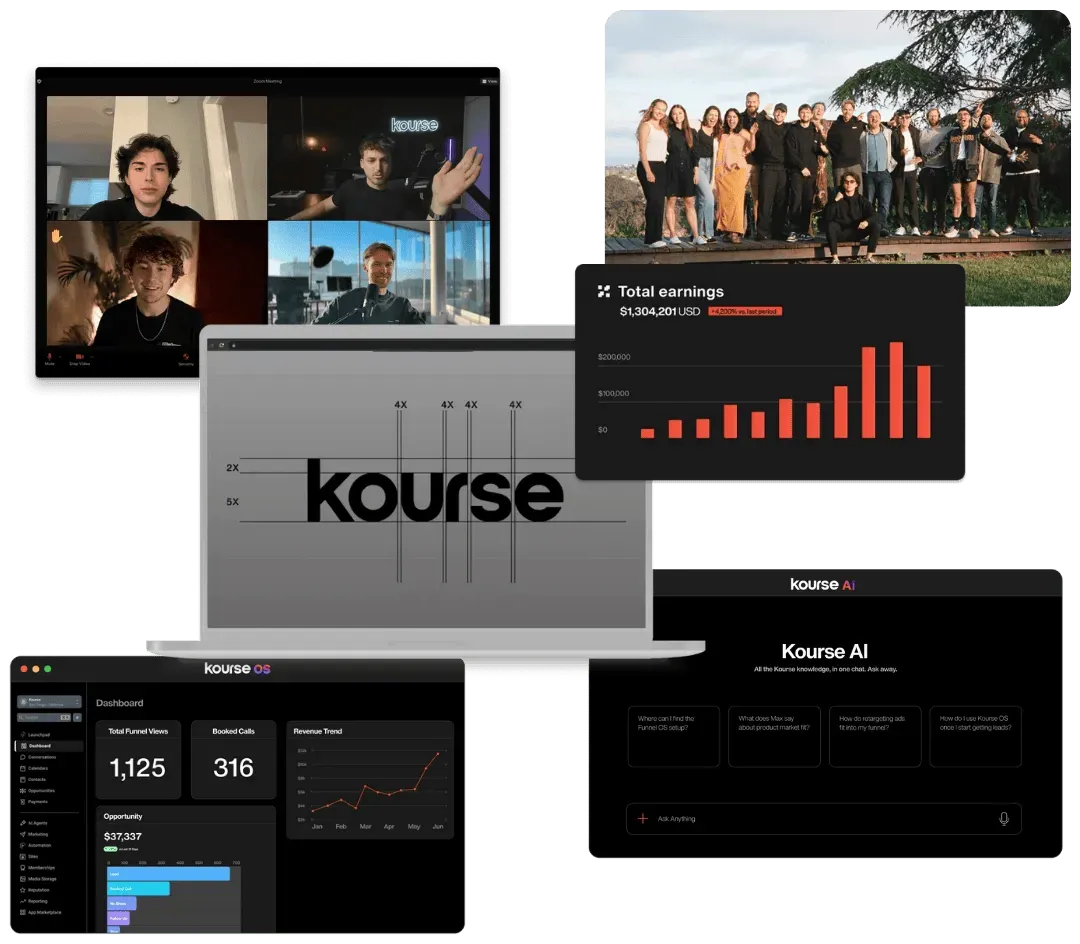Viewport: 1080px width, 944px height.
Task: Click the microphone icon in Kourse AI
Action: (1004, 819)
